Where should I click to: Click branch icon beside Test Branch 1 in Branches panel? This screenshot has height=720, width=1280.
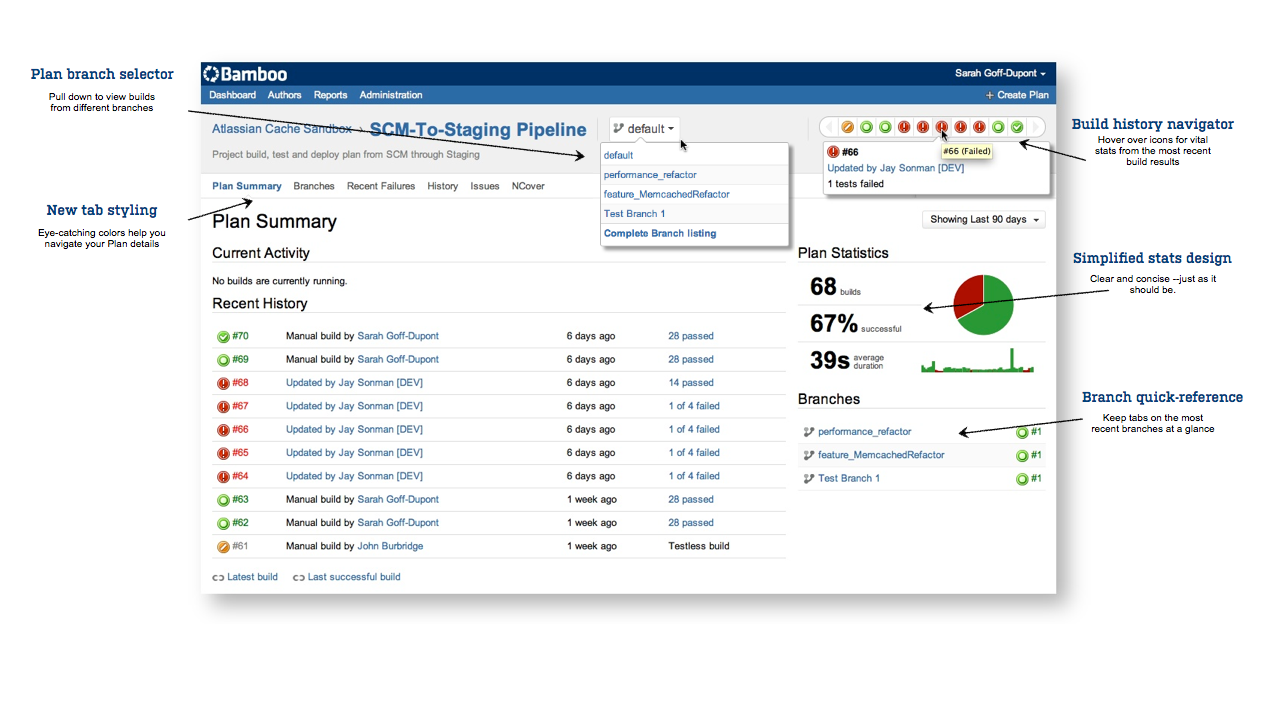(809, 479)
